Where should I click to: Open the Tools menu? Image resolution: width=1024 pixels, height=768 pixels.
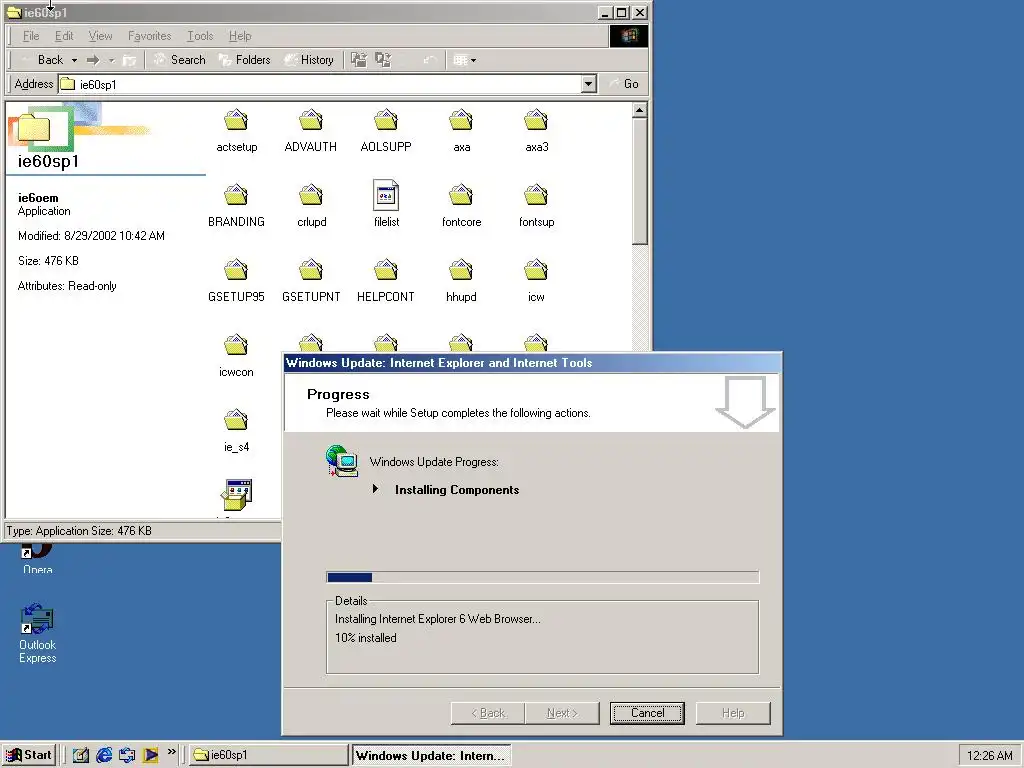[x=200, y=36]
